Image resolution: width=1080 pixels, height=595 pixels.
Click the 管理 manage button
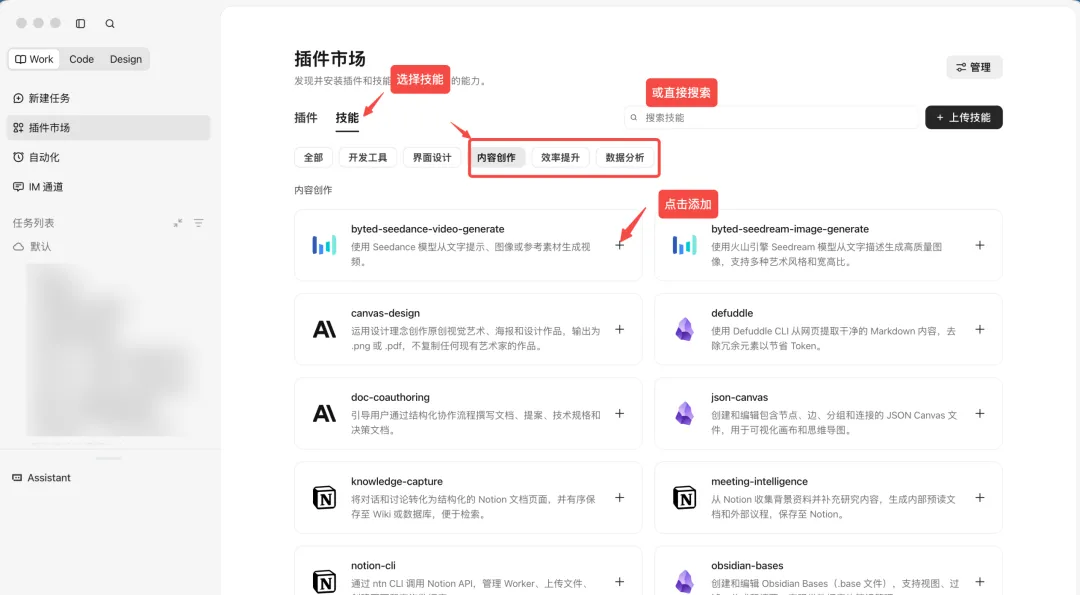(x=974, y=67)
